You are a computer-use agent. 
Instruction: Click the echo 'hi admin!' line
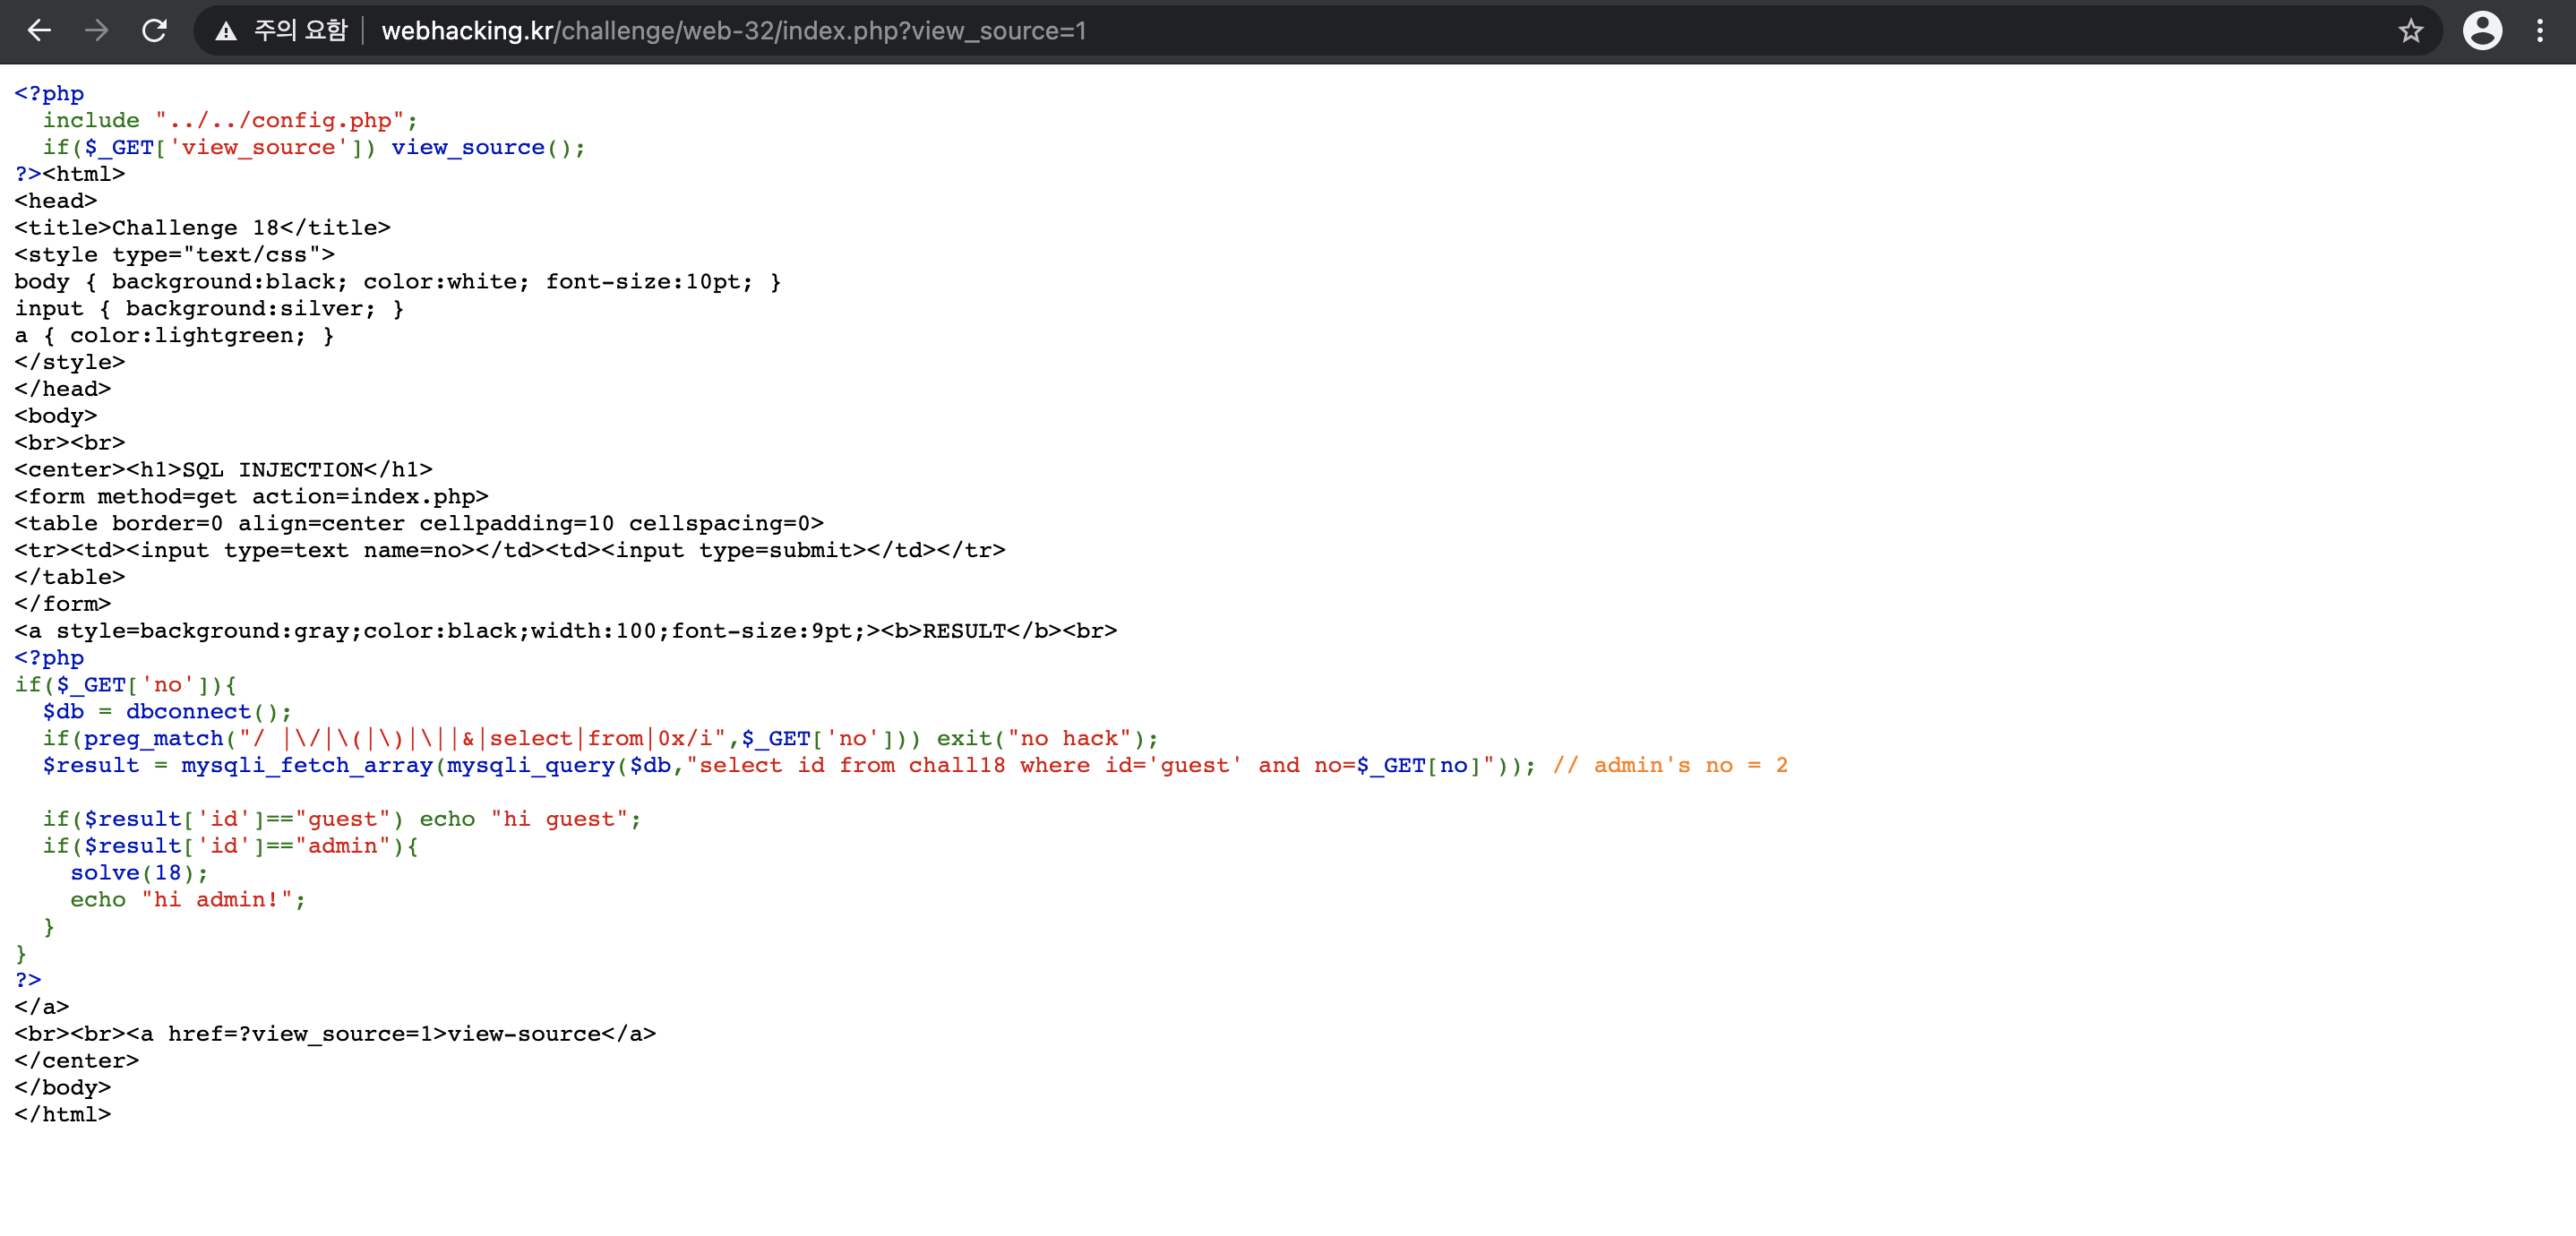(187, 900)
